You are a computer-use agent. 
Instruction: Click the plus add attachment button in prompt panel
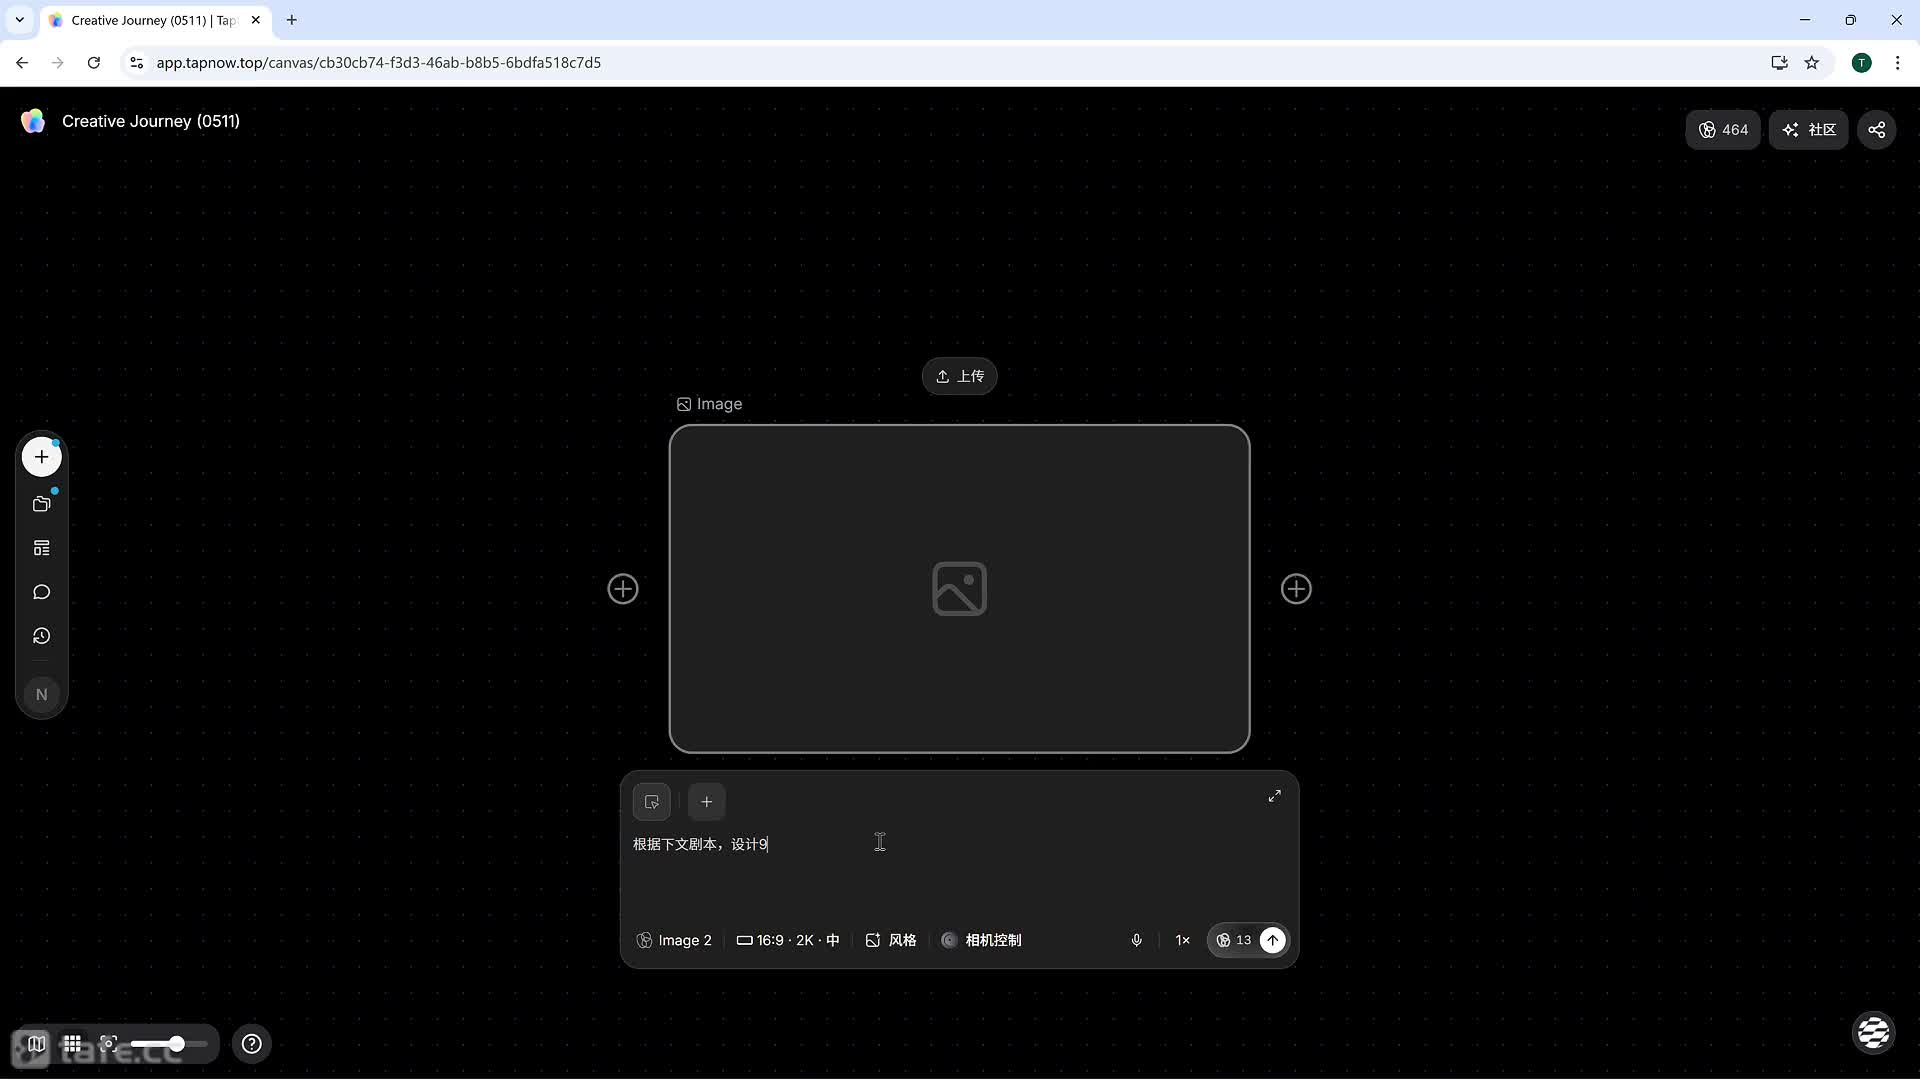pos(707,802)
